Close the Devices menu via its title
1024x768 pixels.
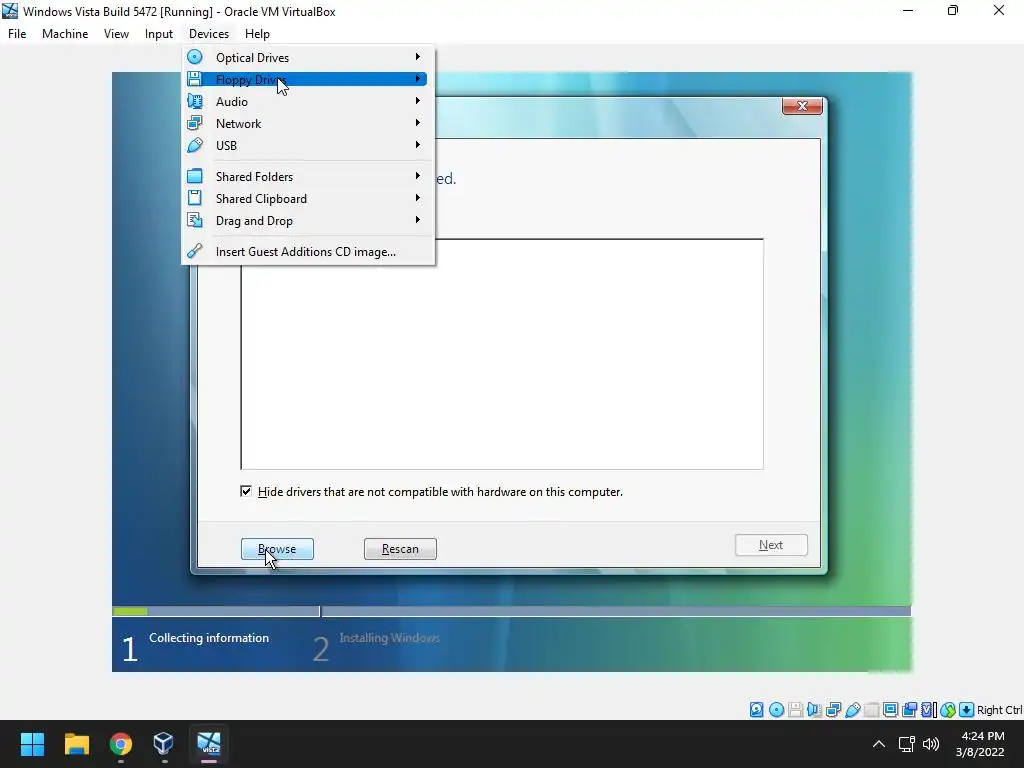point(209,34)
